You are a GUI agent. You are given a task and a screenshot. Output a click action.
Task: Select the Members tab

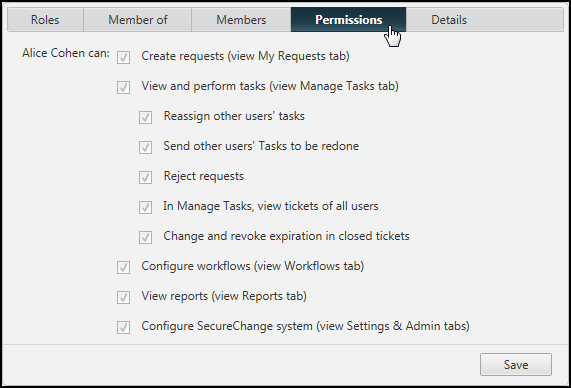[241, 20]
